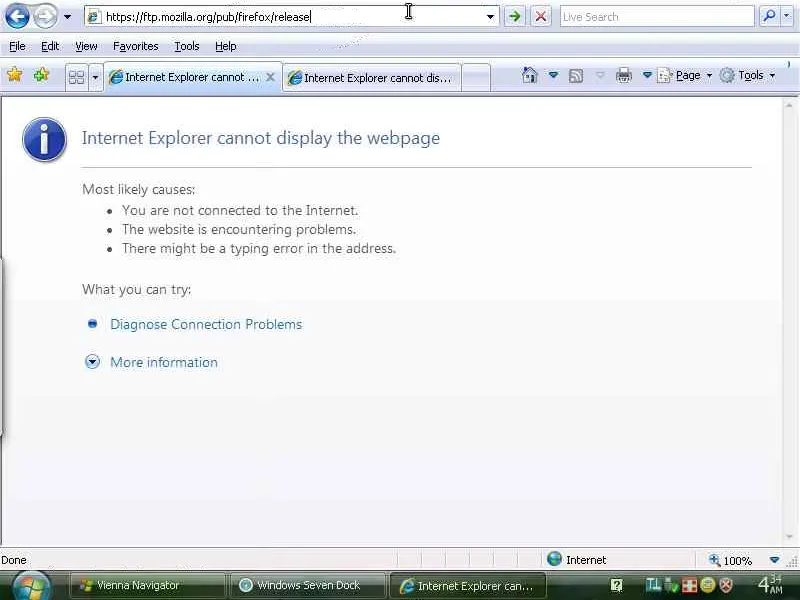The width and height of the screenshot is (800, 600).
Task: Click the question mark tray icon
Action: pyautogui.click(x=616, y=585)
